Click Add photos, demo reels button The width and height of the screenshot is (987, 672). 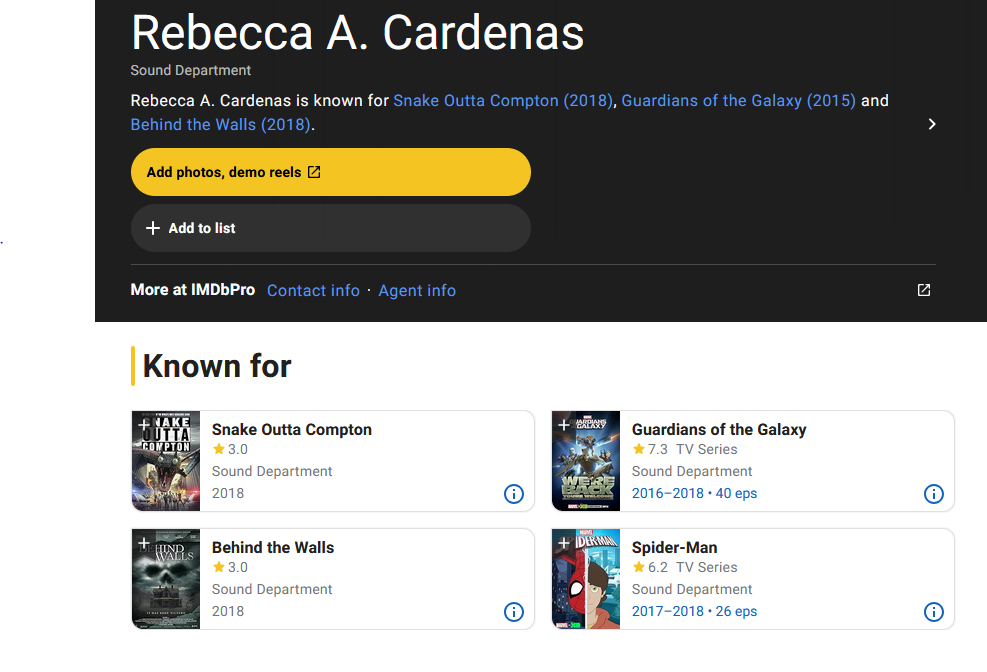[x=330, y=172]
